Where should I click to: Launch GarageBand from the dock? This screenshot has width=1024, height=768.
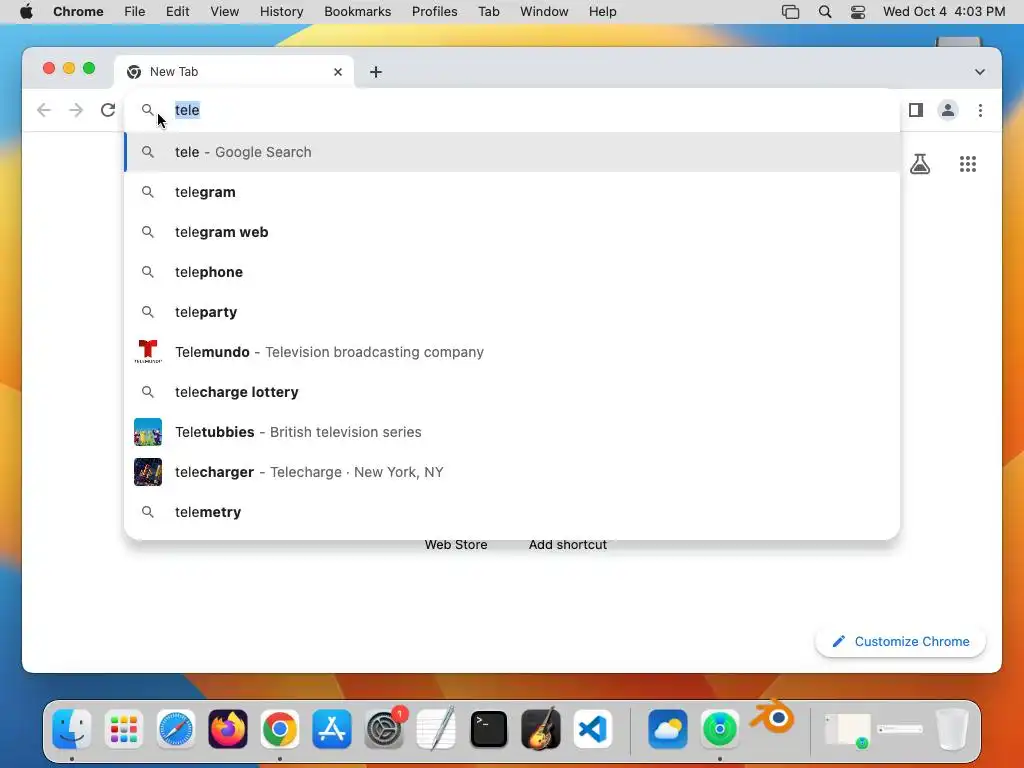point(541,729)
